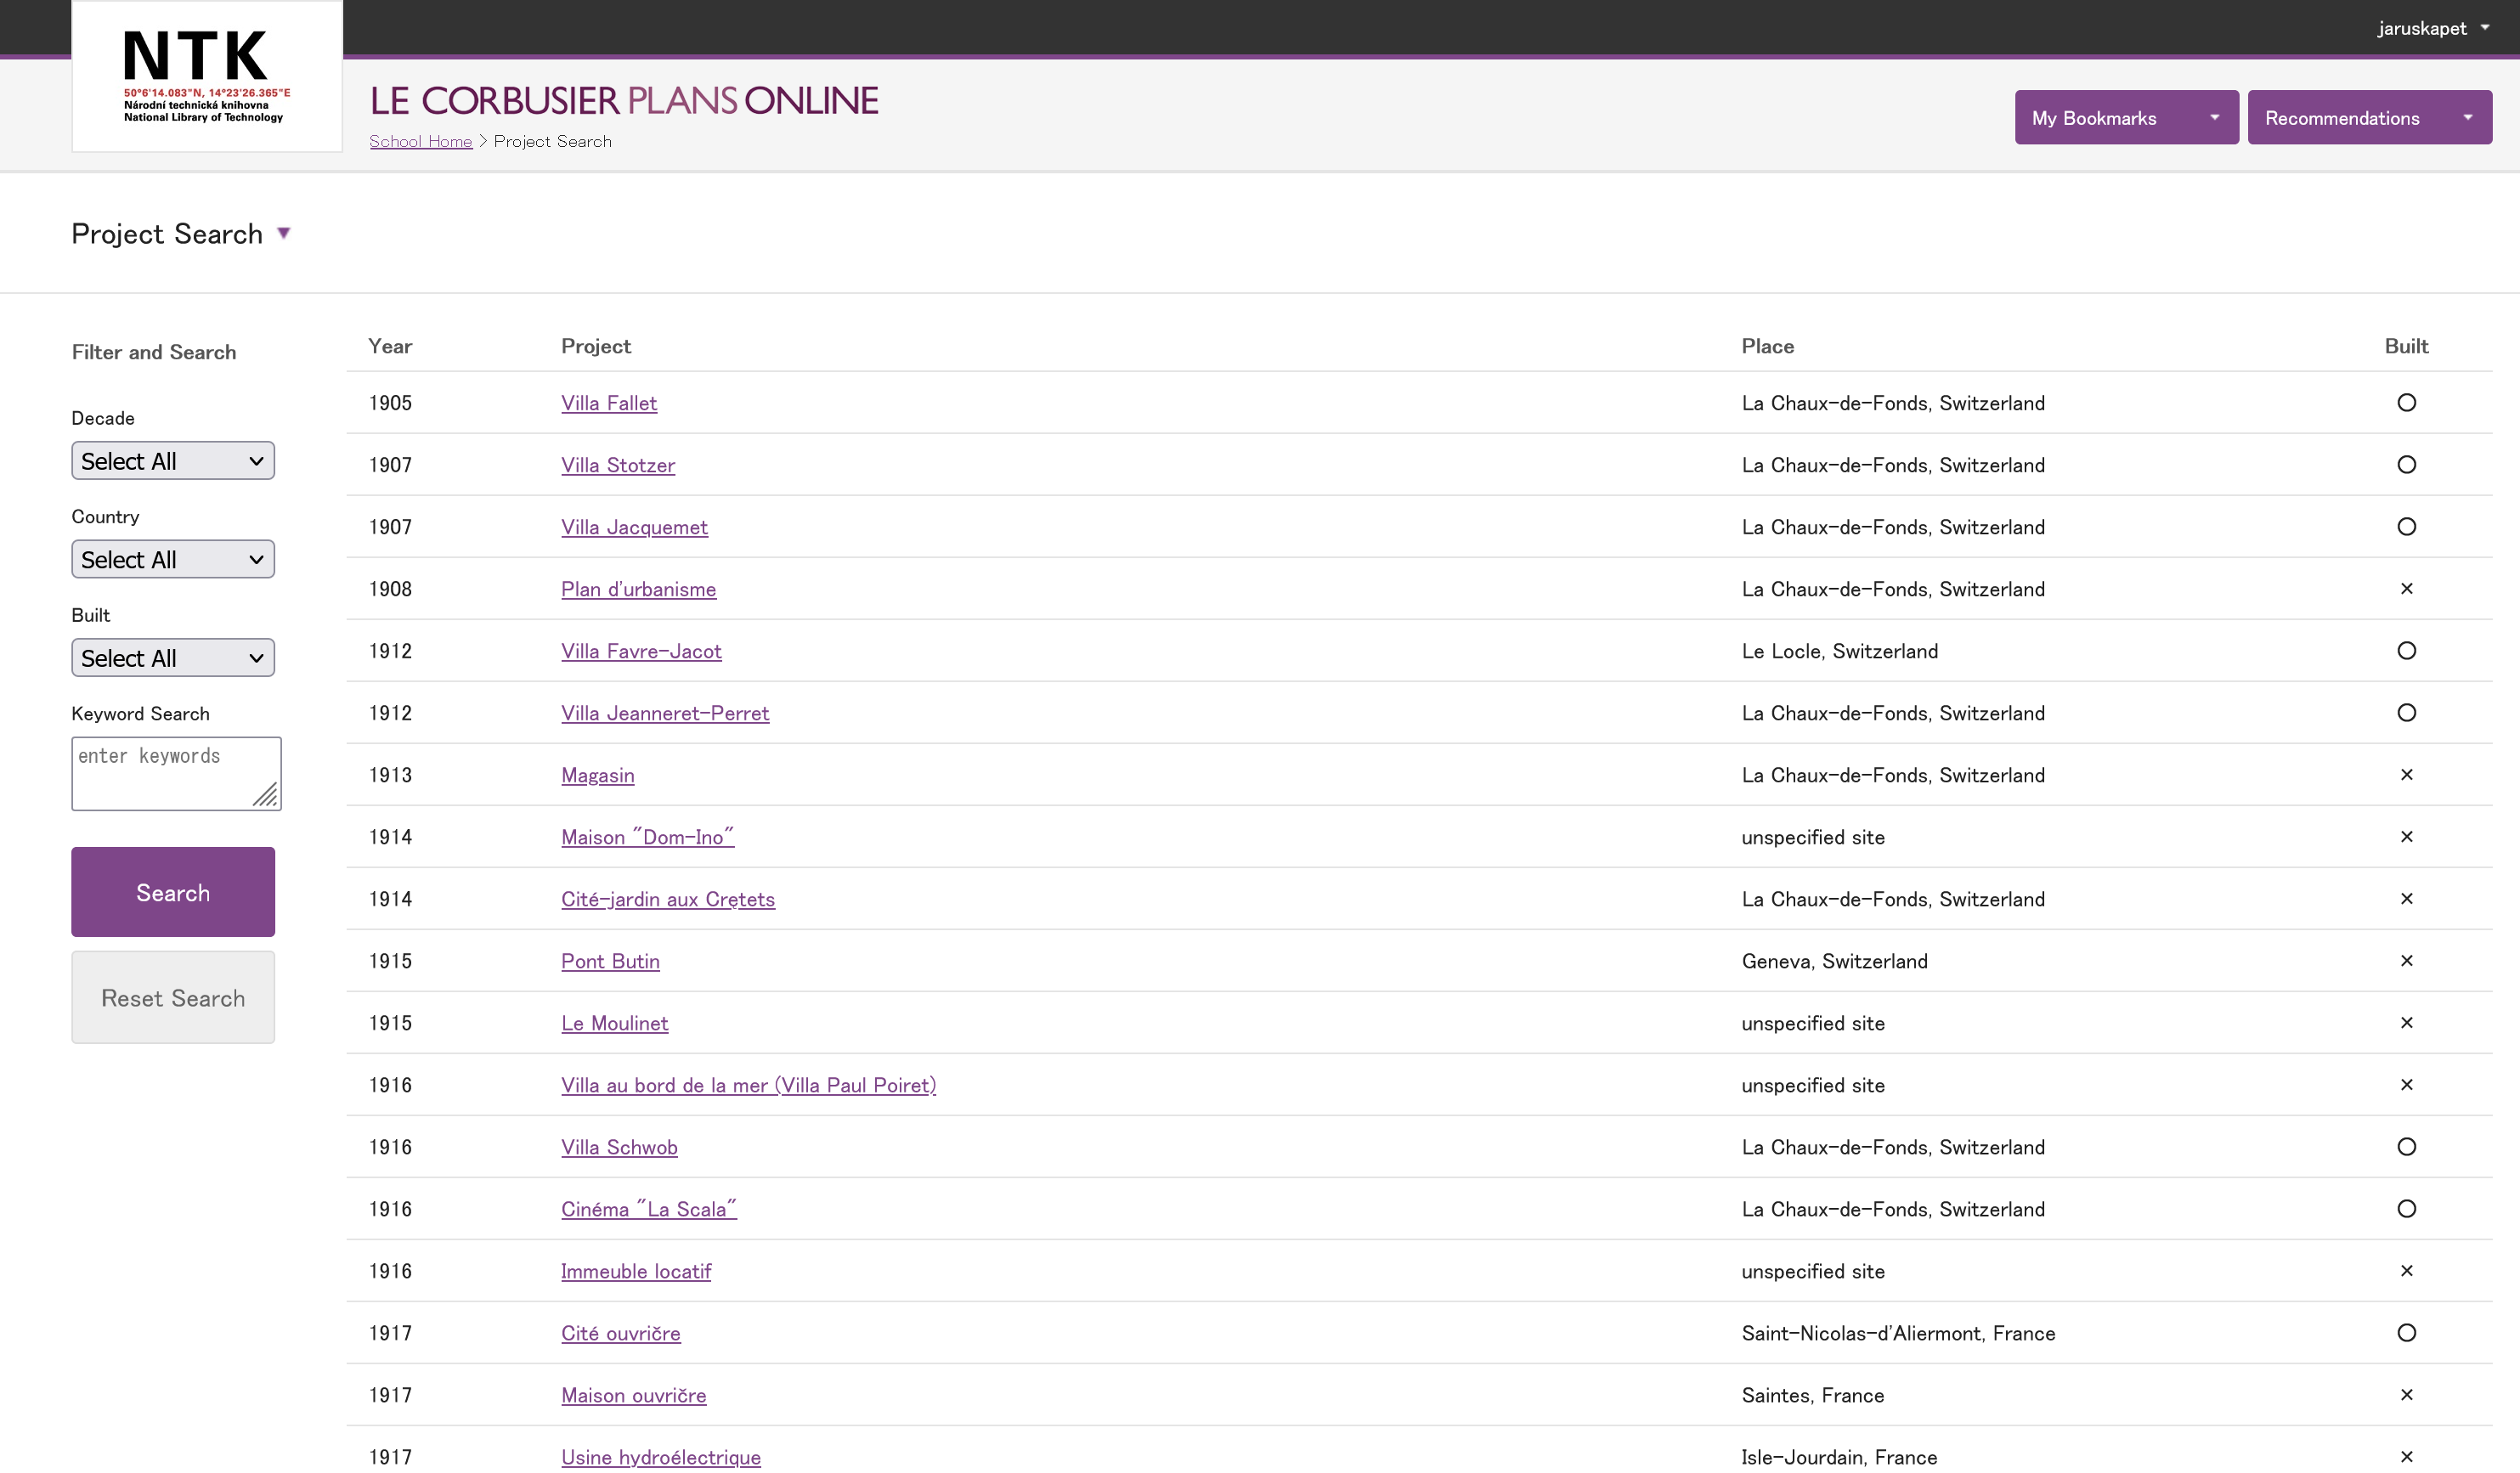This screenshot has height=1473, width=2520.
Task: Click the Project column header
Action: coord(596,346)
